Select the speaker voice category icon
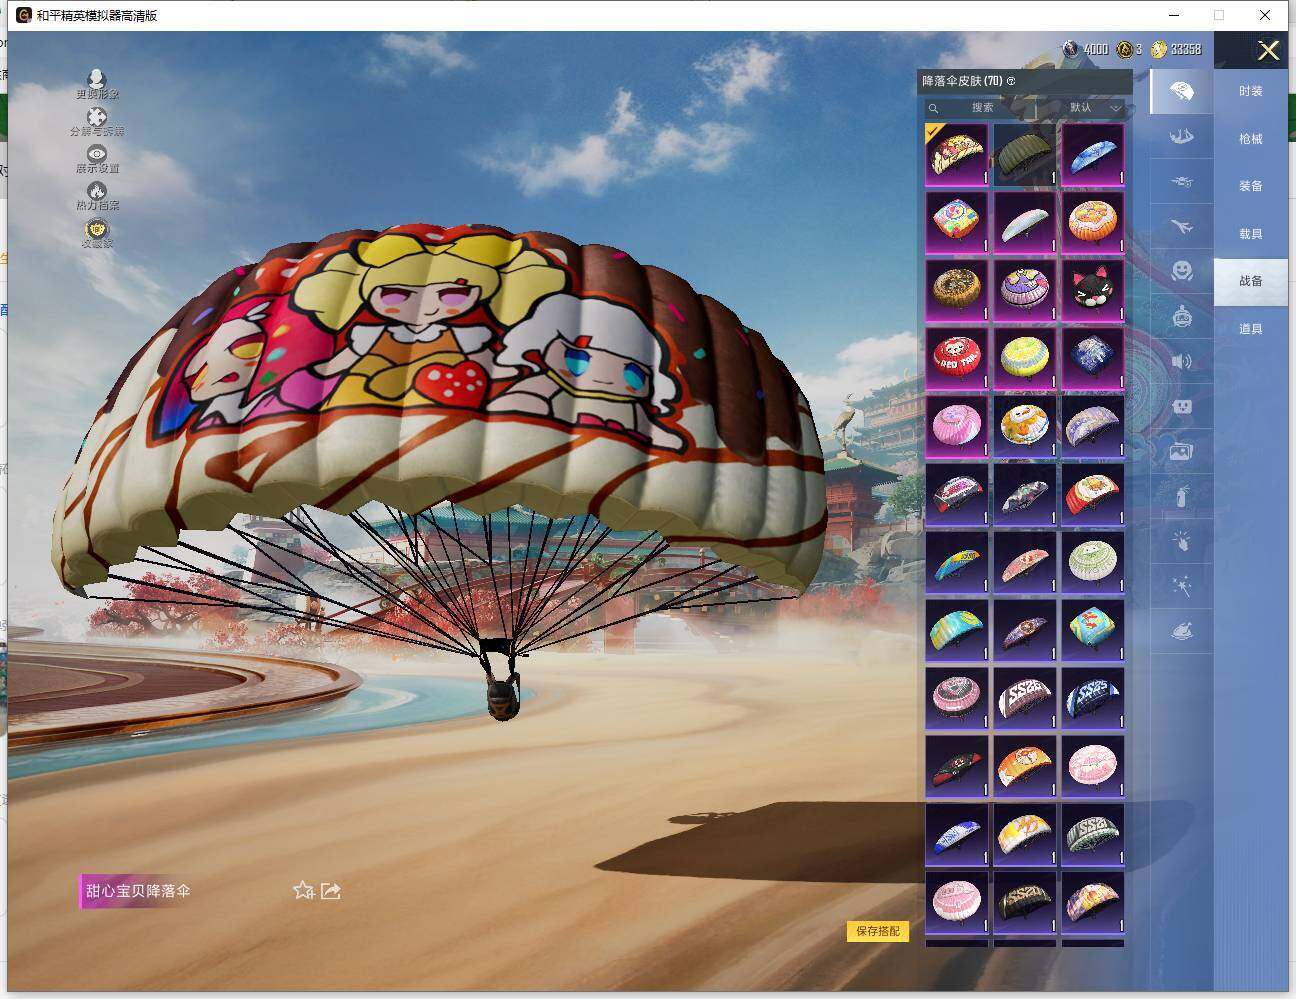The width and height of the screenshot is (1296, 999). pyautogui.click(x=1181, y=361)
